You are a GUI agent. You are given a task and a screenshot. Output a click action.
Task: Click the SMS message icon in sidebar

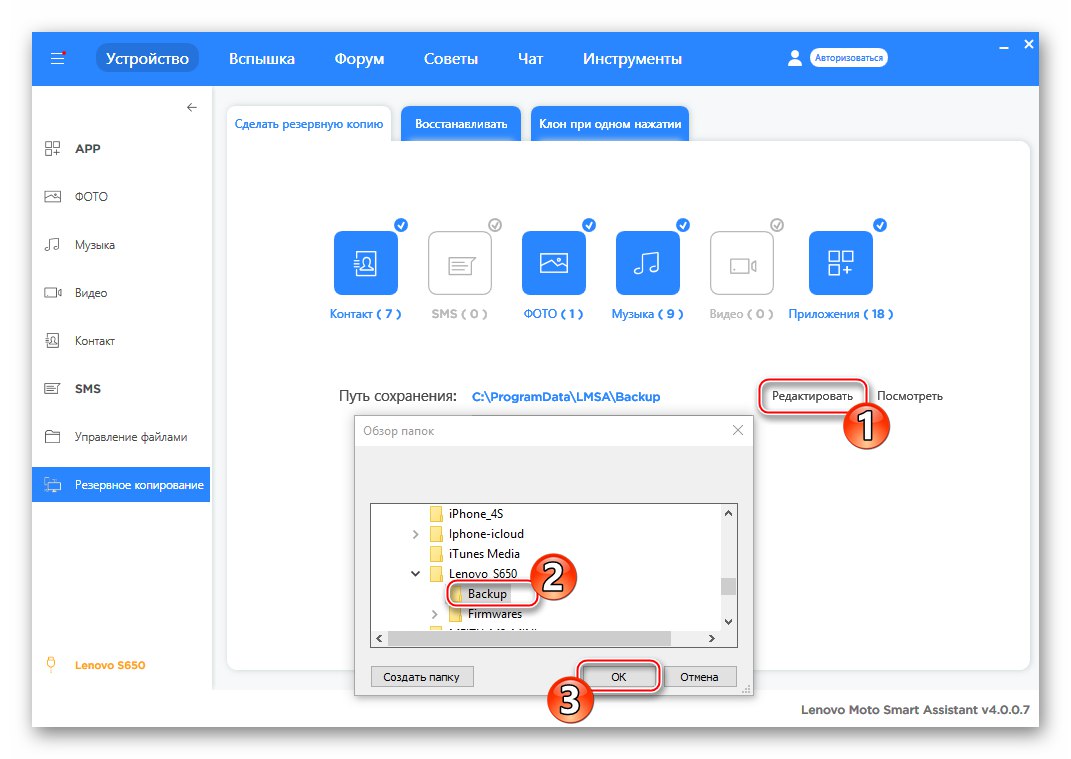click(53, 389)
